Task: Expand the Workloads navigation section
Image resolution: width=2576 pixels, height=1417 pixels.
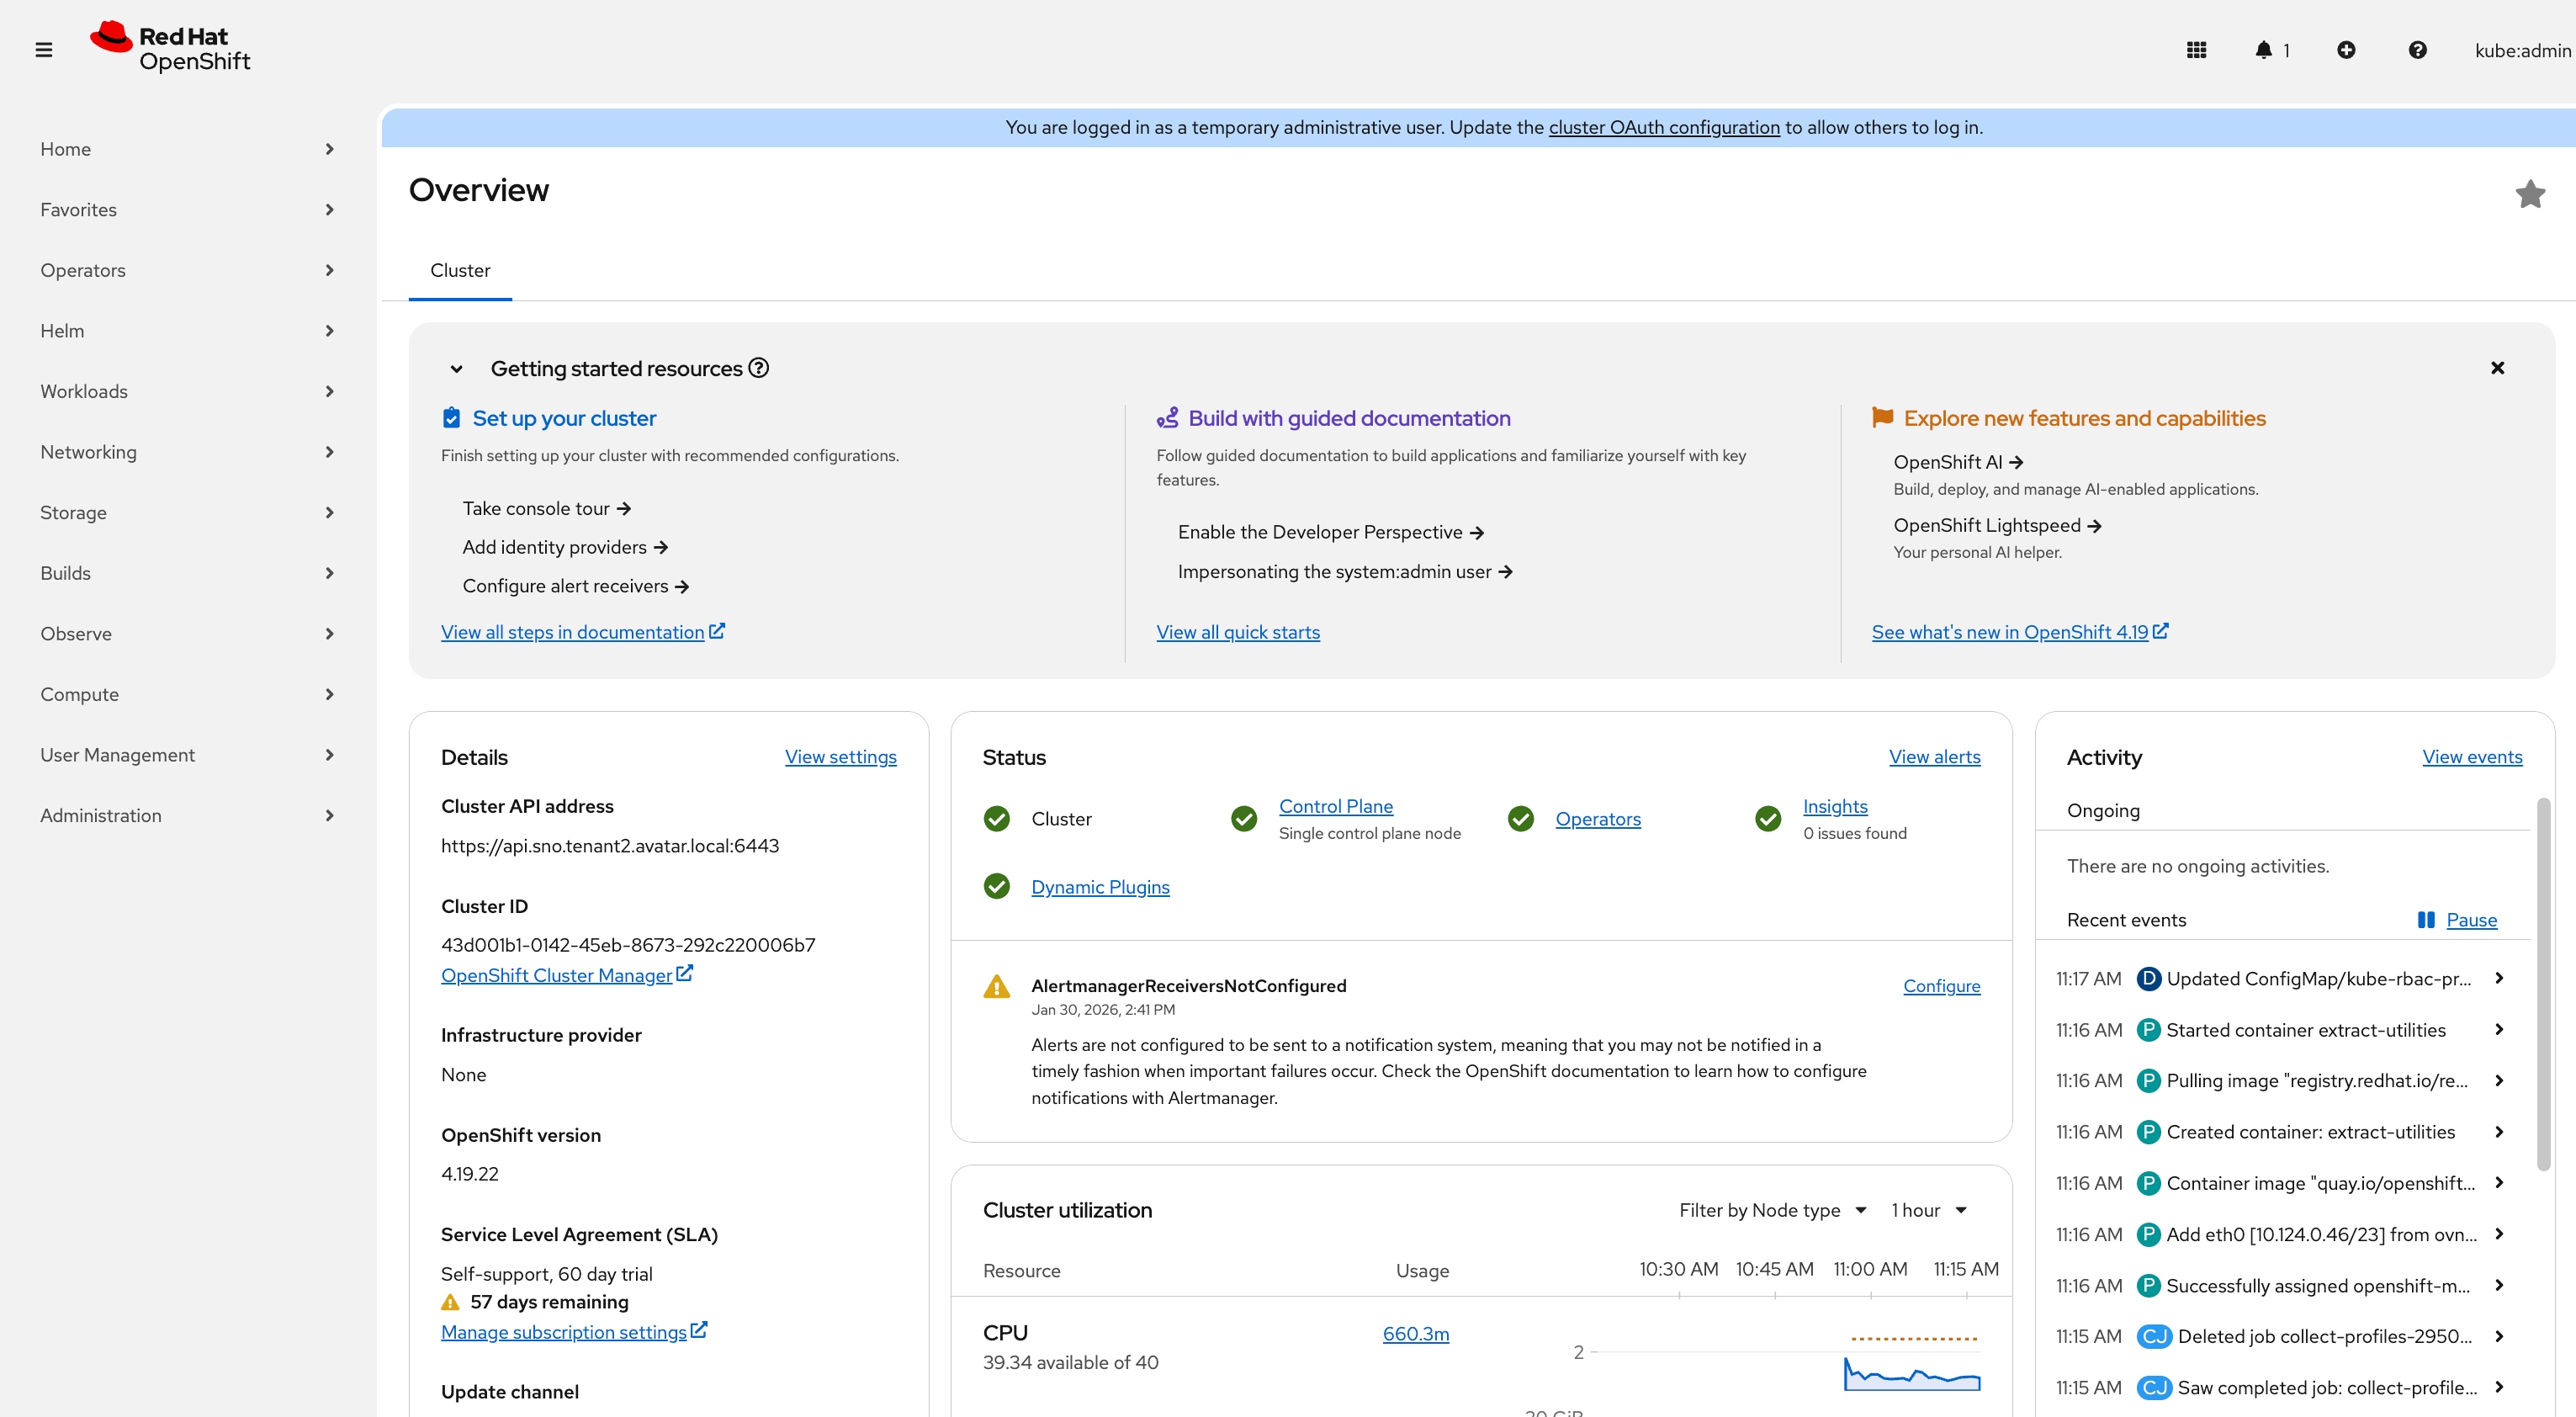Action: [x=188, y=391]
